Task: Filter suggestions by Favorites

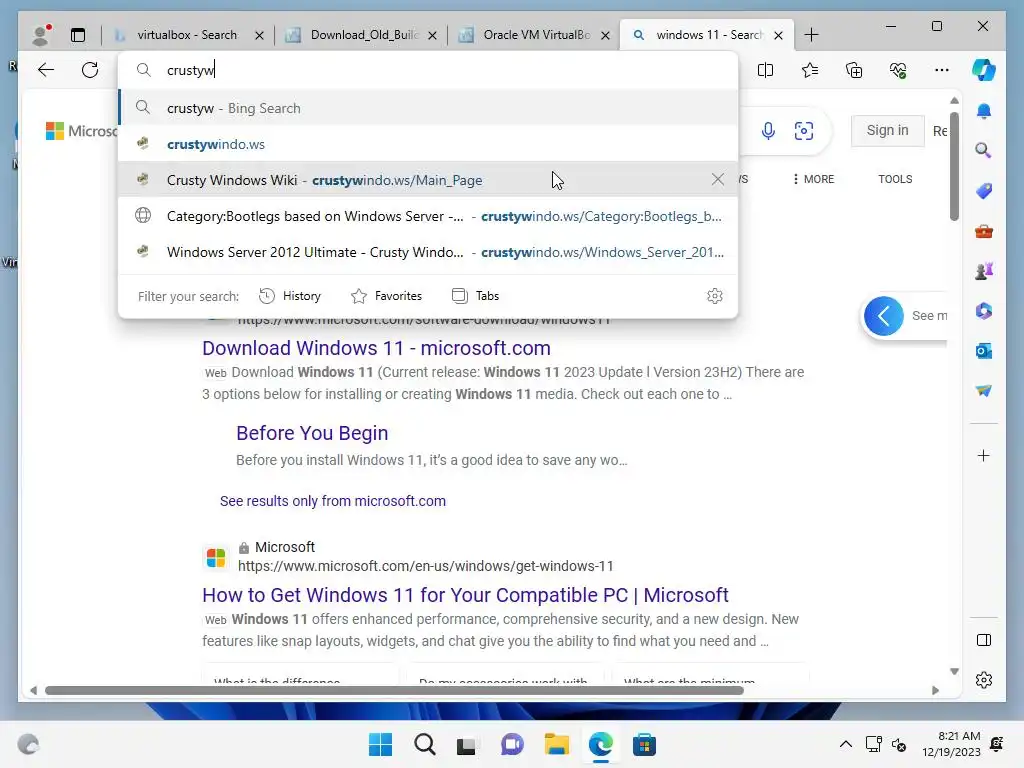Action: (x=387, y=296)
